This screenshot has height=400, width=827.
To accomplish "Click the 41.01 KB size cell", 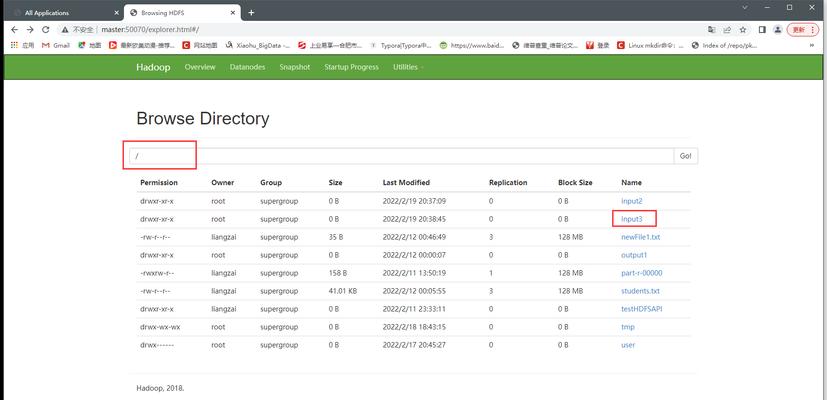I will point(343,291).
